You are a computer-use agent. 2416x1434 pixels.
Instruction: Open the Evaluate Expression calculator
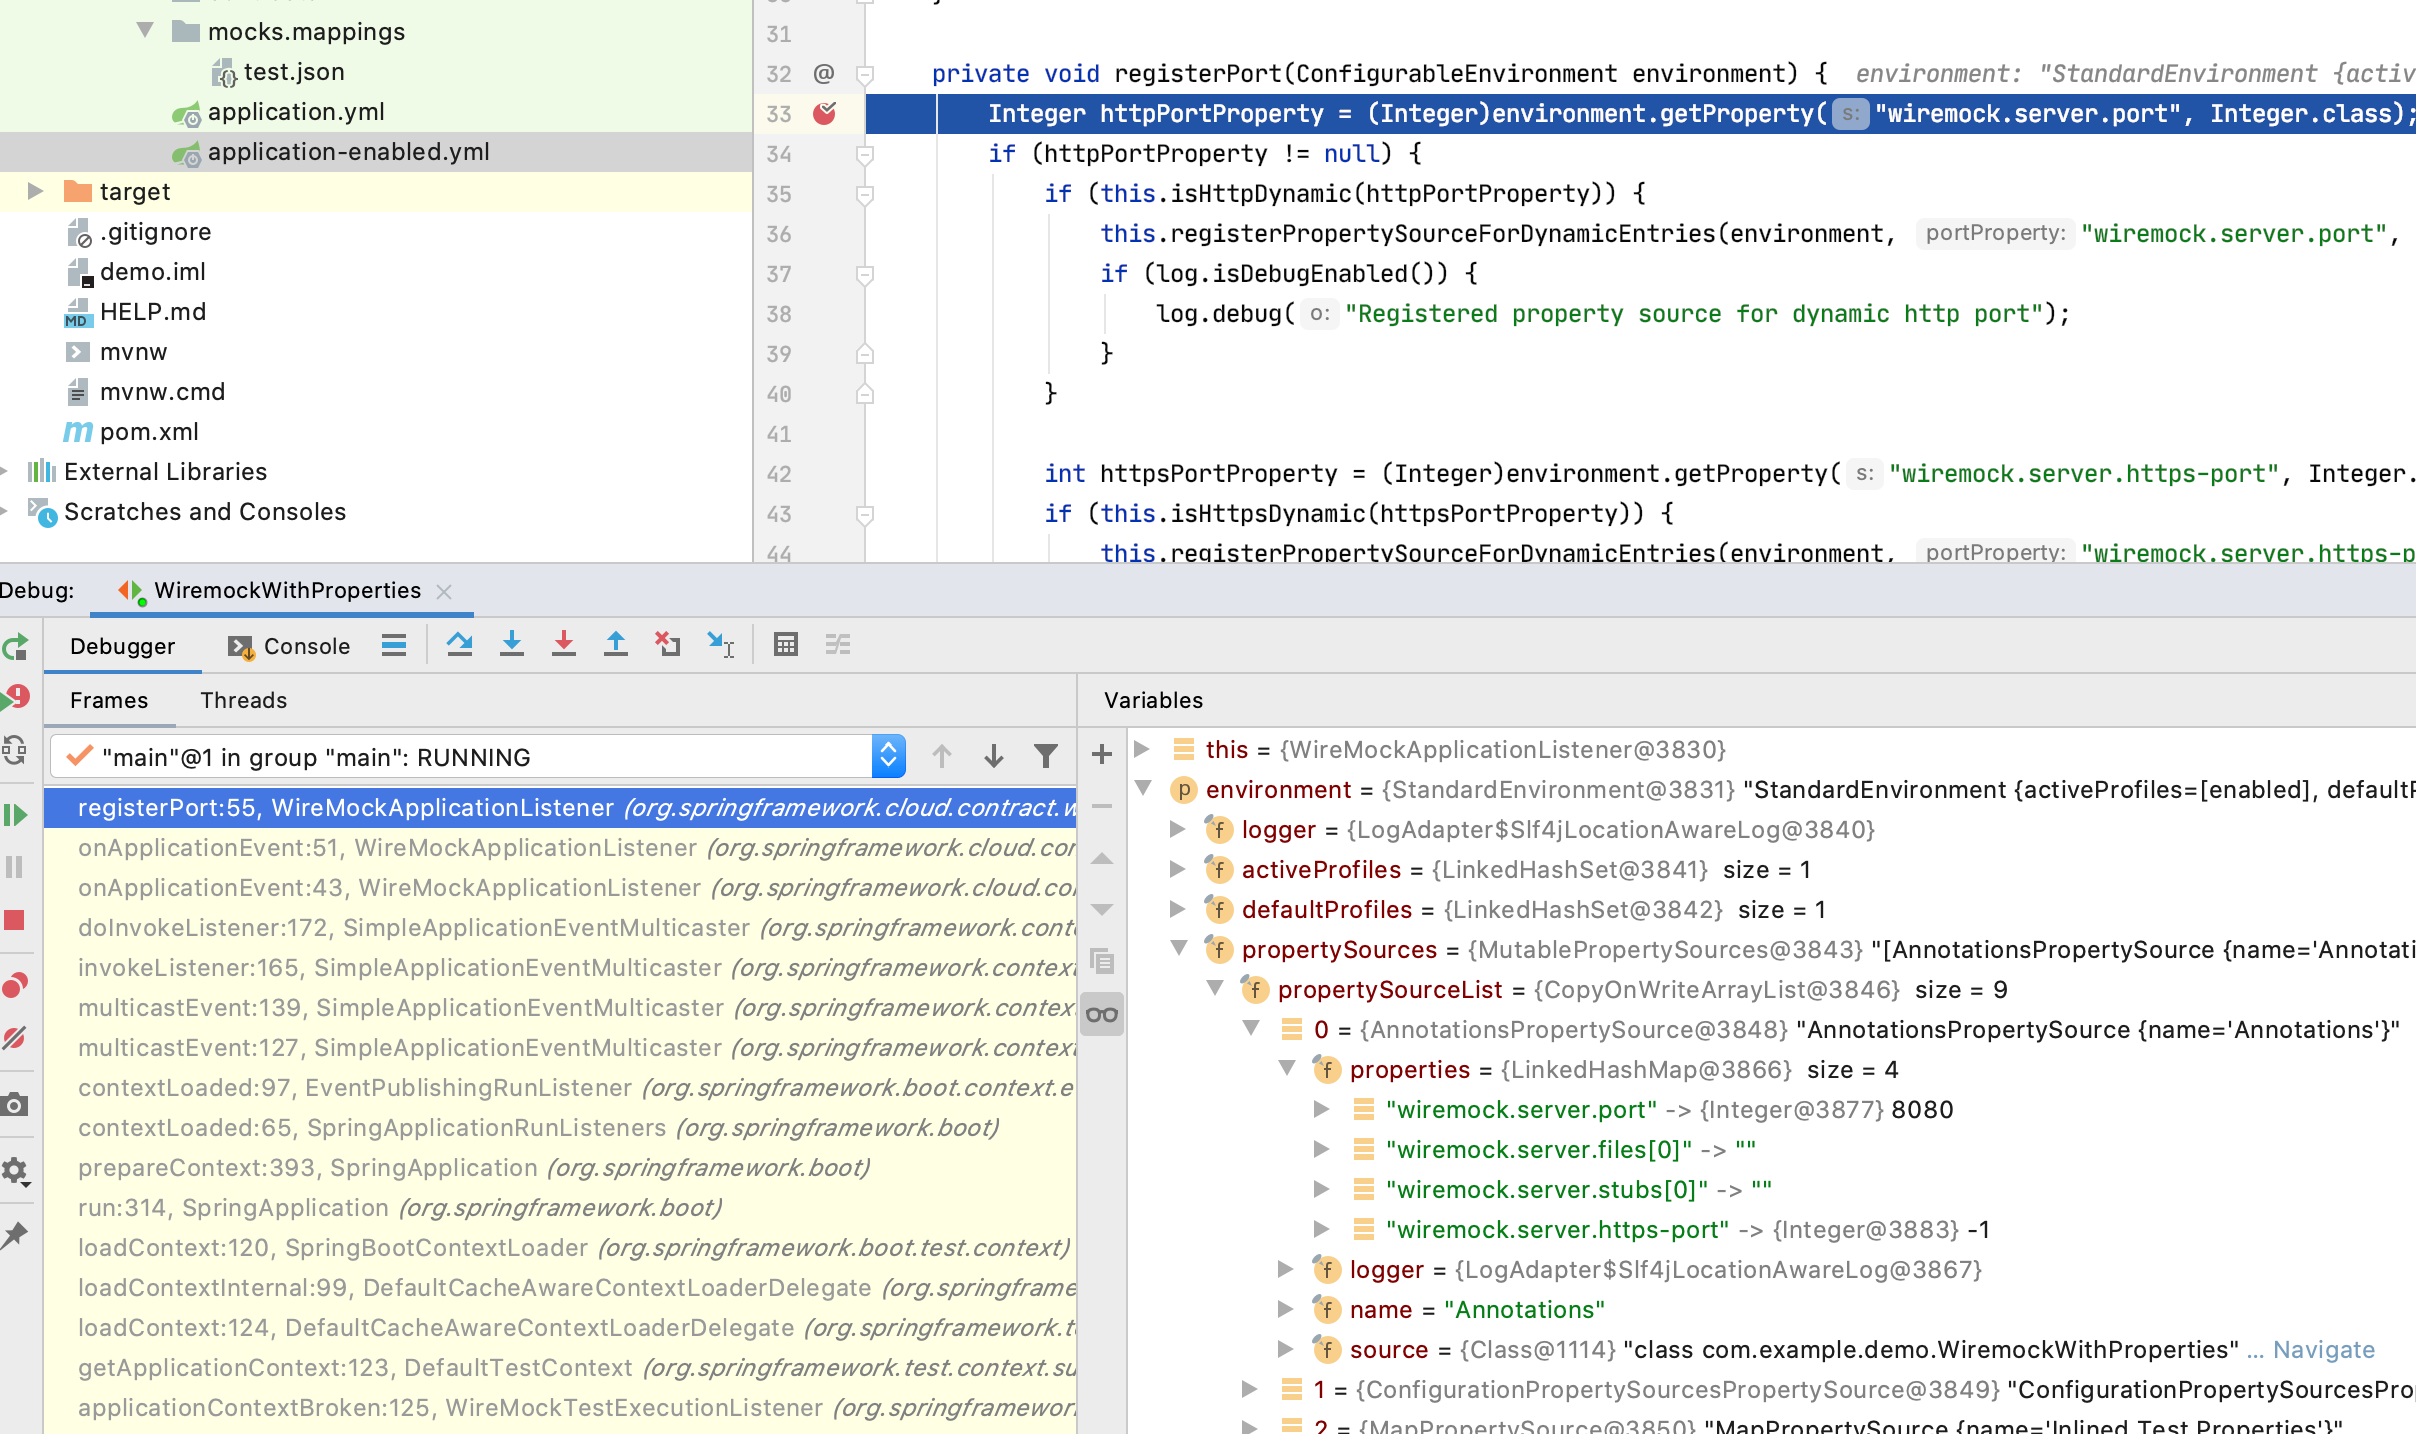pos(786,644)
